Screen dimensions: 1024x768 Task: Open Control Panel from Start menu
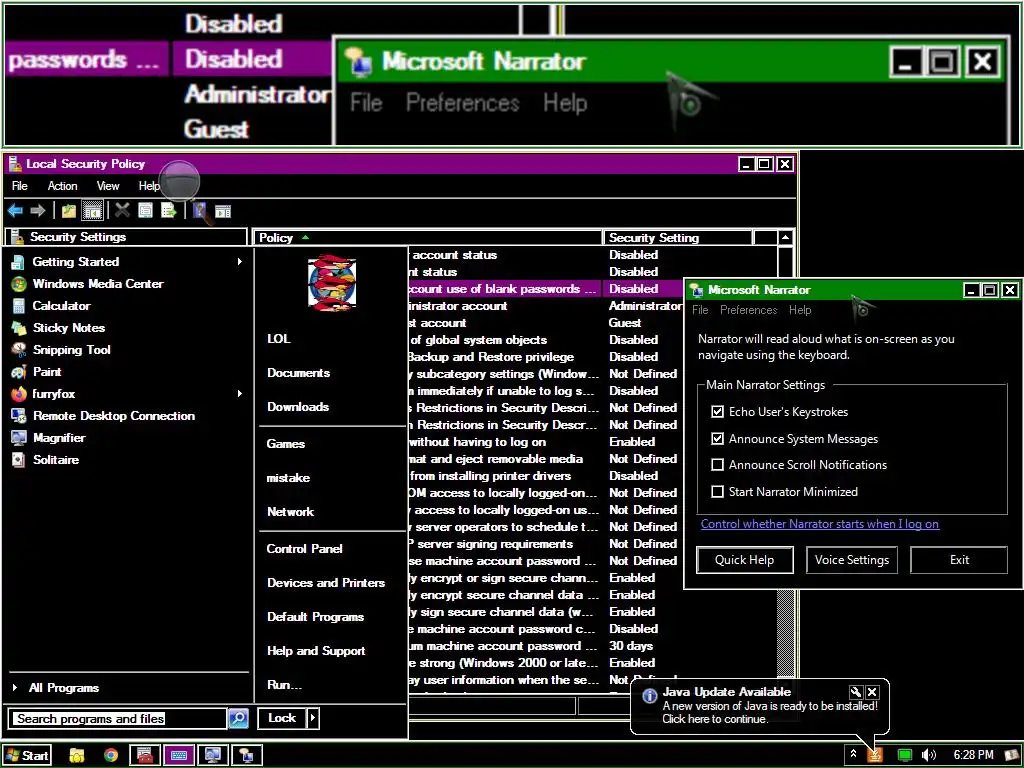point(304,549)
